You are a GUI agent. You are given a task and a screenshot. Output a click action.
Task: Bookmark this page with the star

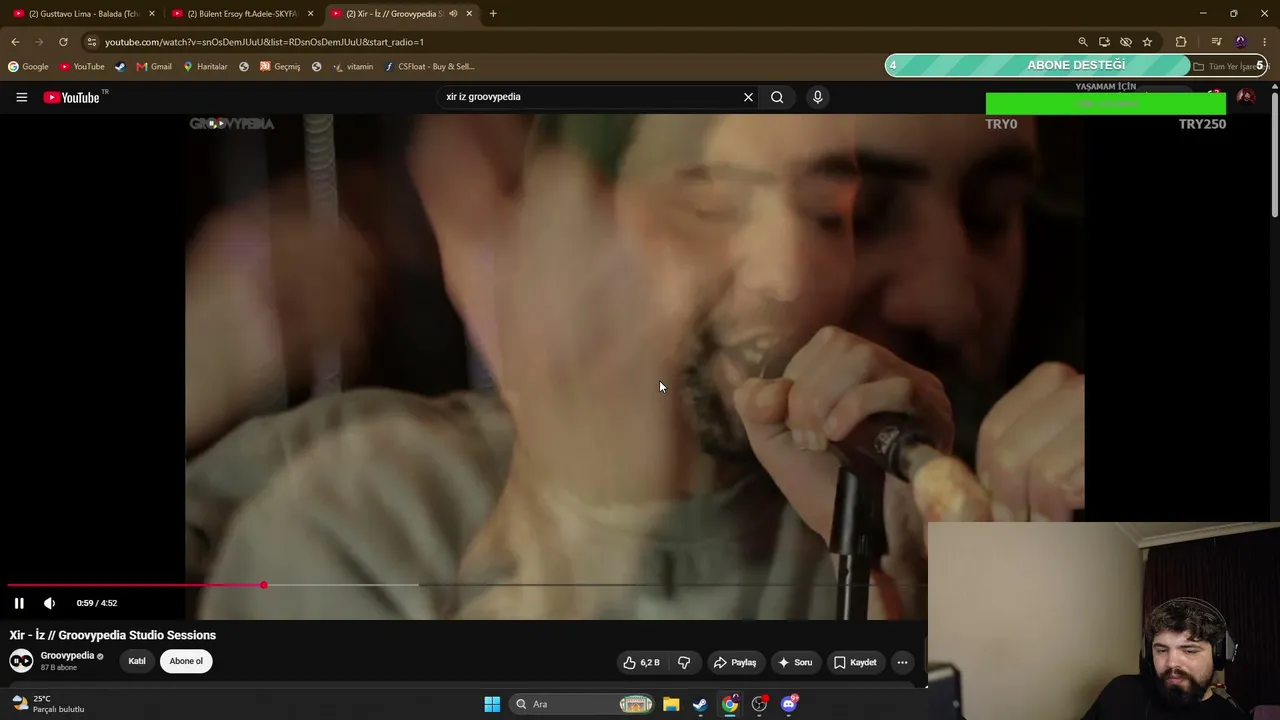coord(1147,42)
